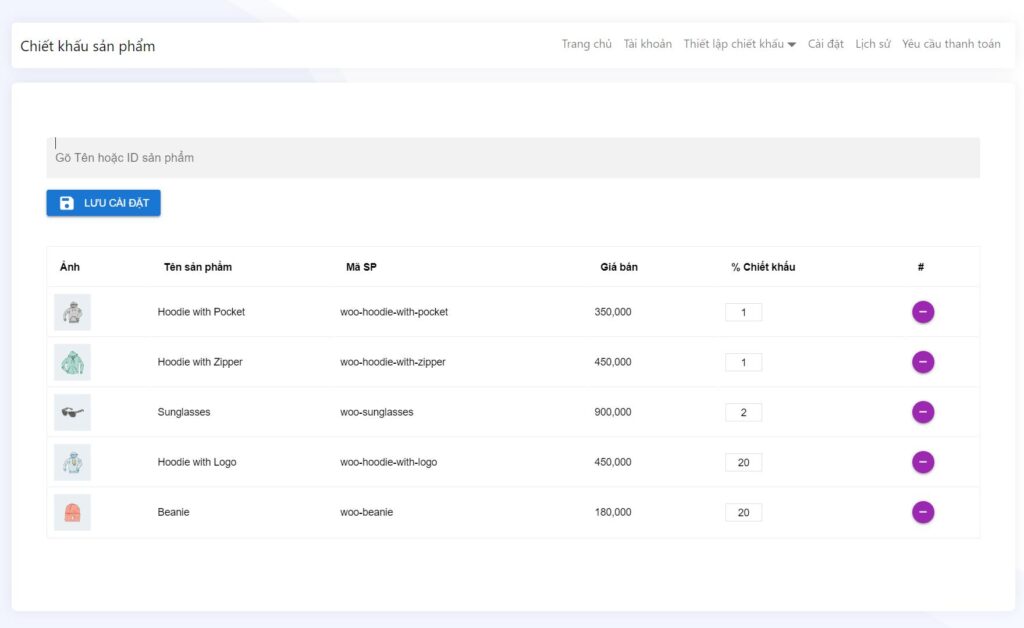Remove Hoodie with Pocket using minus icon
The image size is (1024, 628).
coord(922,312)
